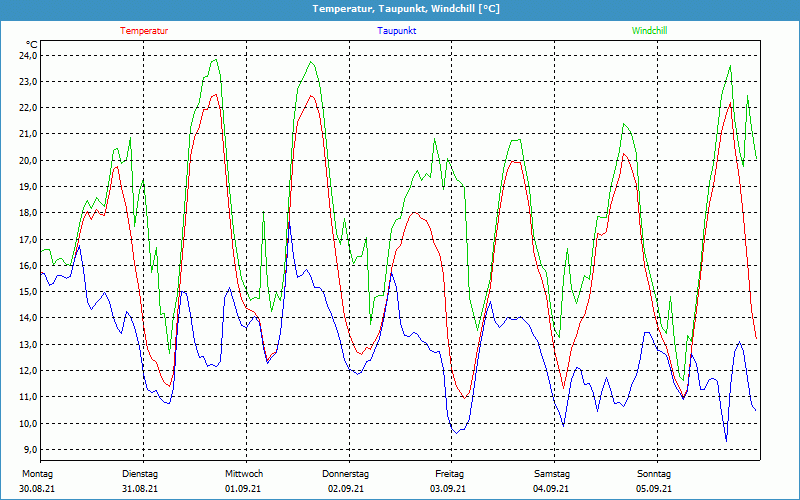
Task: Click the y-axis label 12,0
Action: tap(28, 370)
